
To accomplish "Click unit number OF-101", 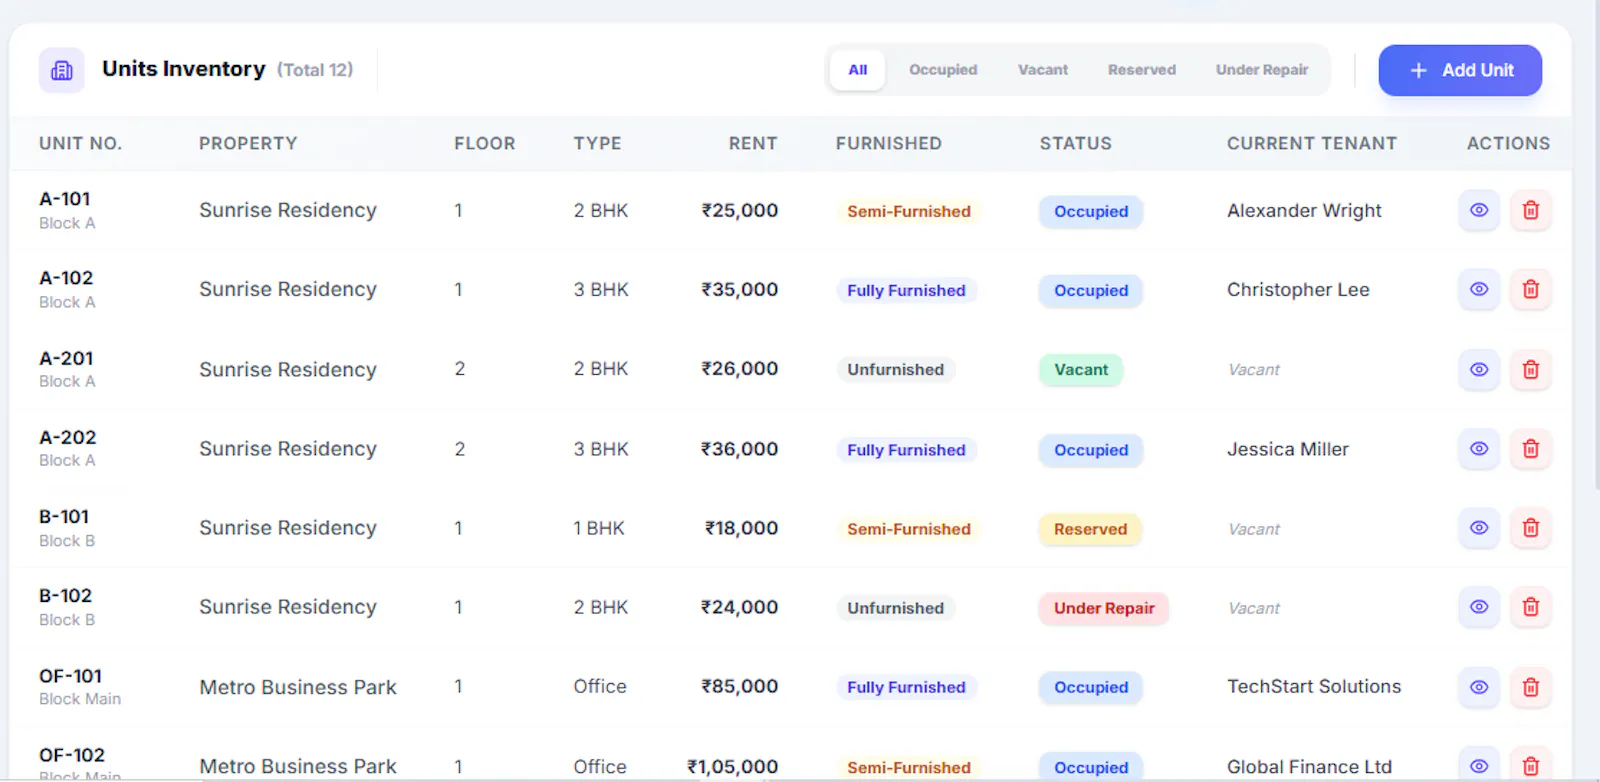I will tap(70, 676).
